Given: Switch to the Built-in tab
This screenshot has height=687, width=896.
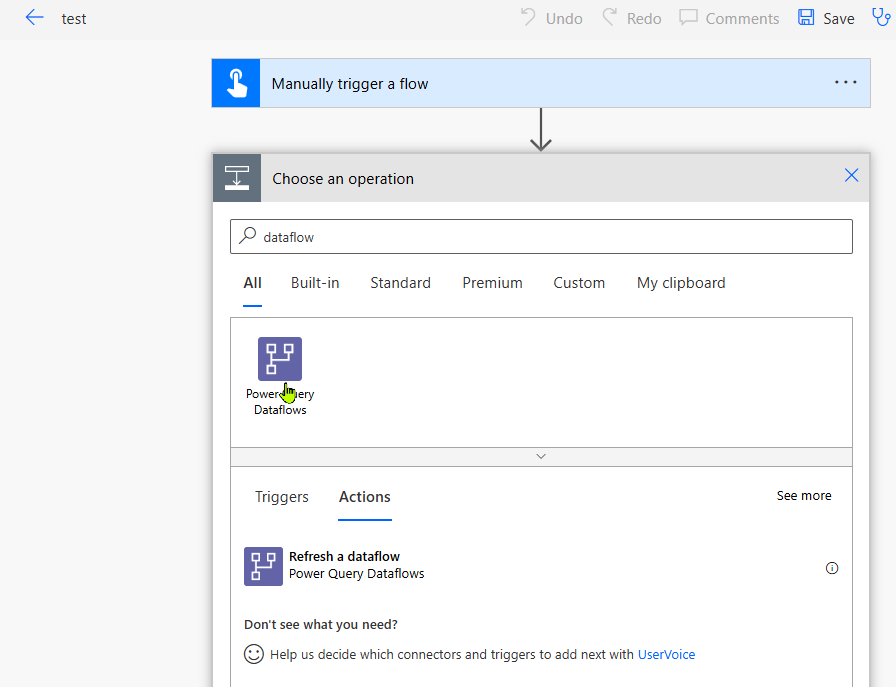Looking at the screenshot, I should pos(315,283).
